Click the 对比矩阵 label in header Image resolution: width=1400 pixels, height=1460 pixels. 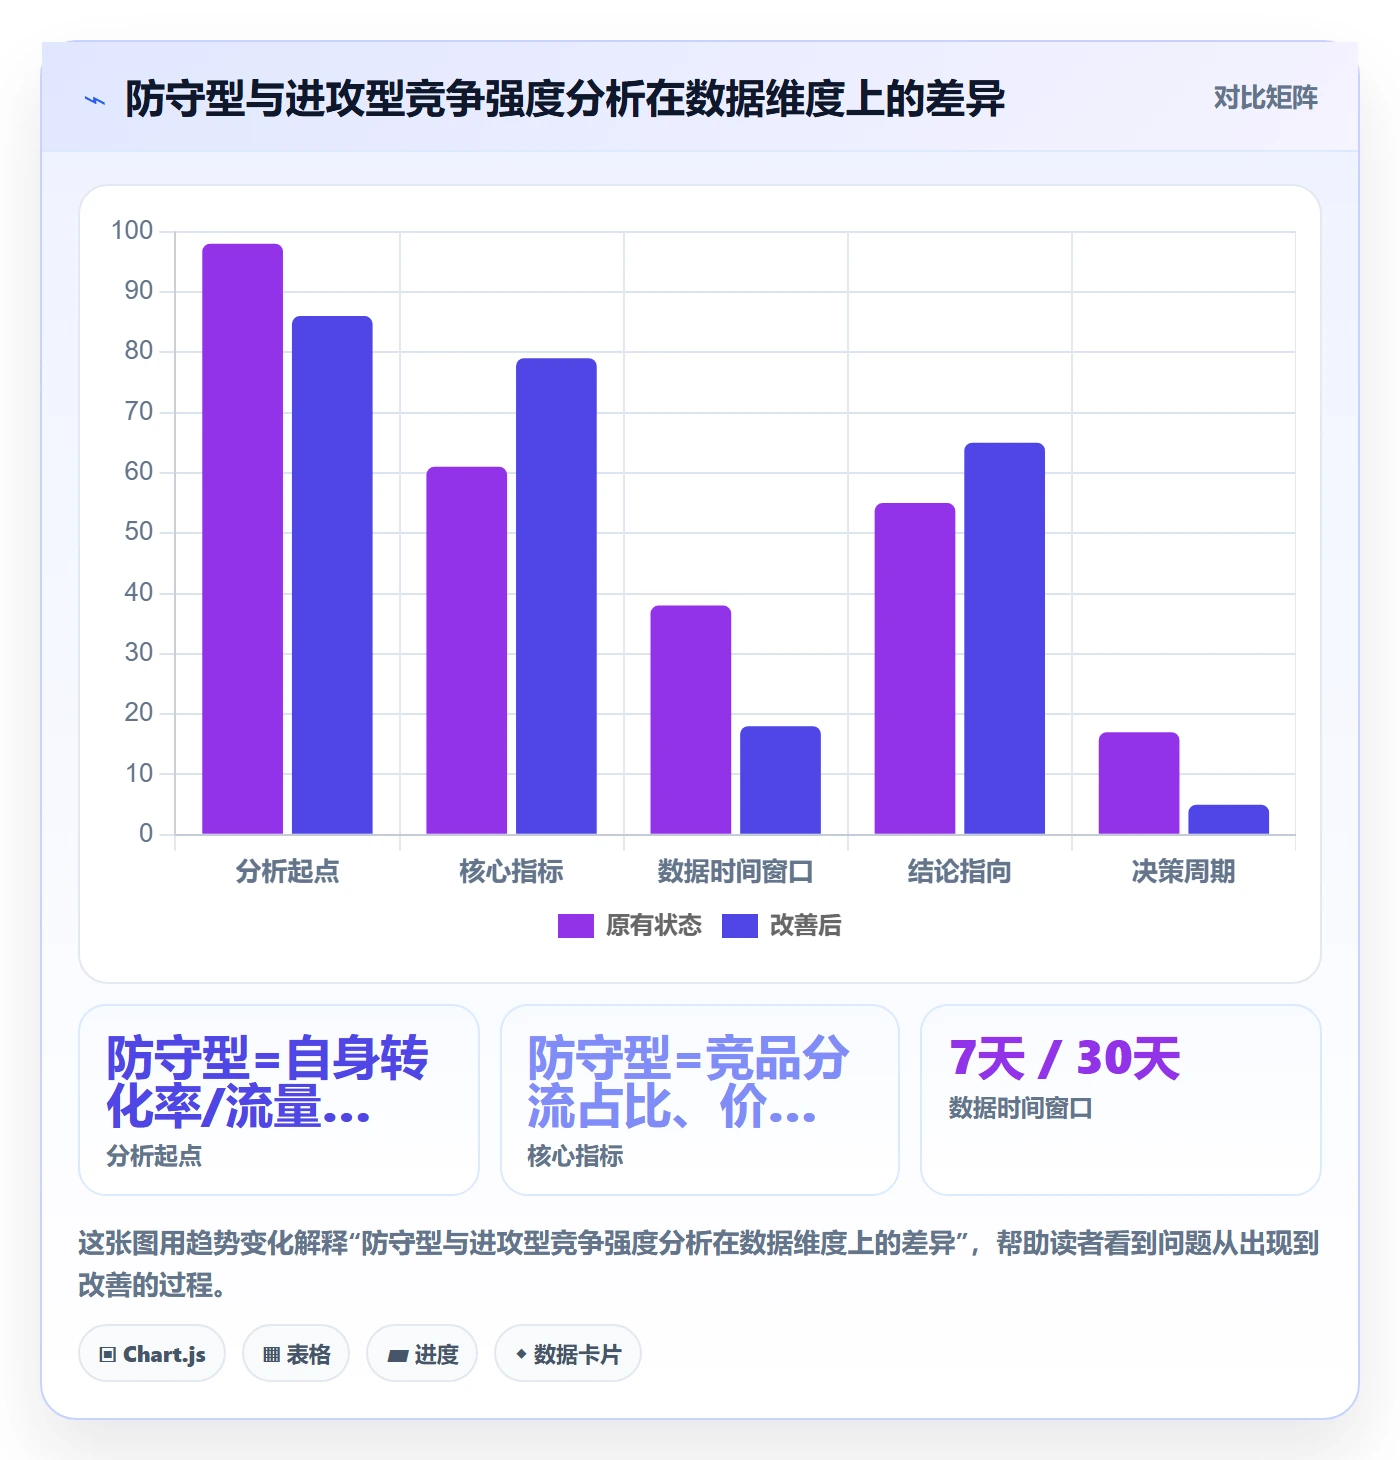[x=1265, y=97]
